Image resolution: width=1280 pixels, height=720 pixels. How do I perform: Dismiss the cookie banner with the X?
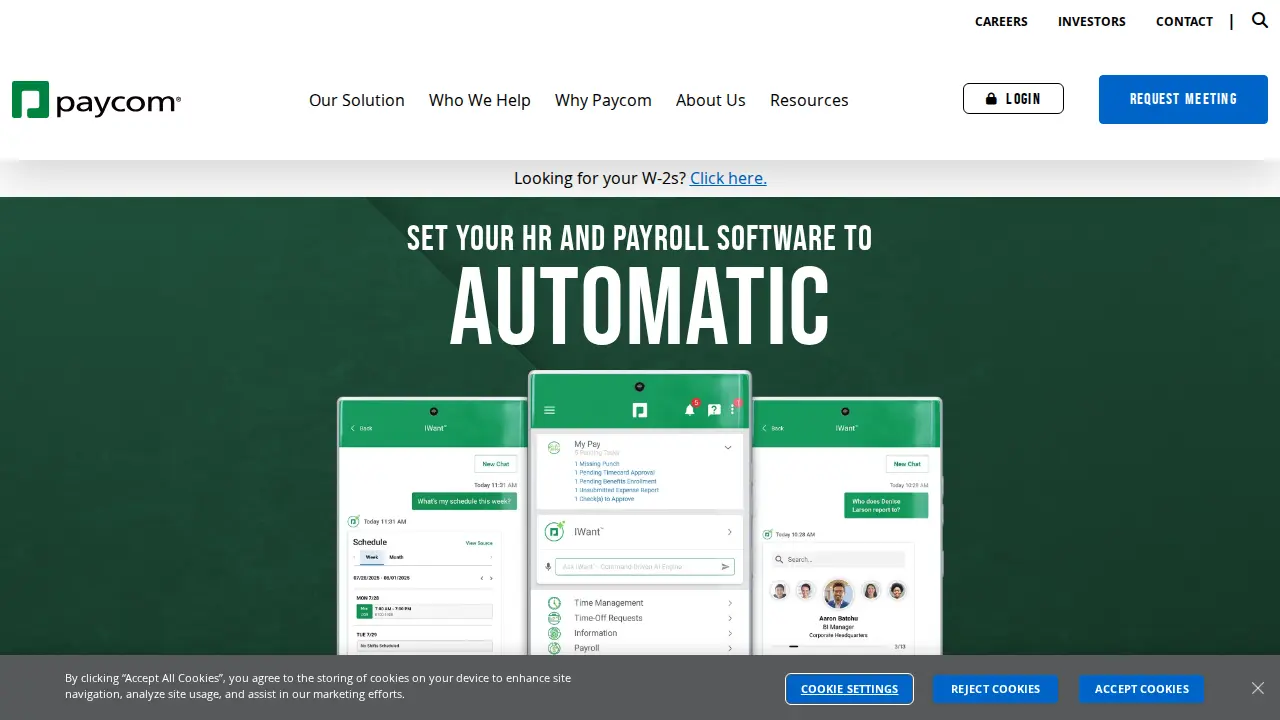pyautogui.click(x=1258, y=688)
